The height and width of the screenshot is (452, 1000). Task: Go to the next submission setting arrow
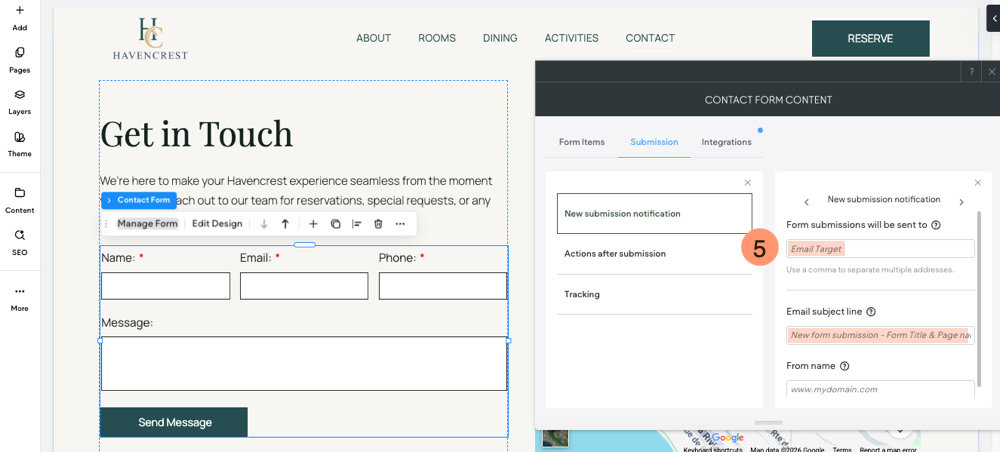(961, 202)
